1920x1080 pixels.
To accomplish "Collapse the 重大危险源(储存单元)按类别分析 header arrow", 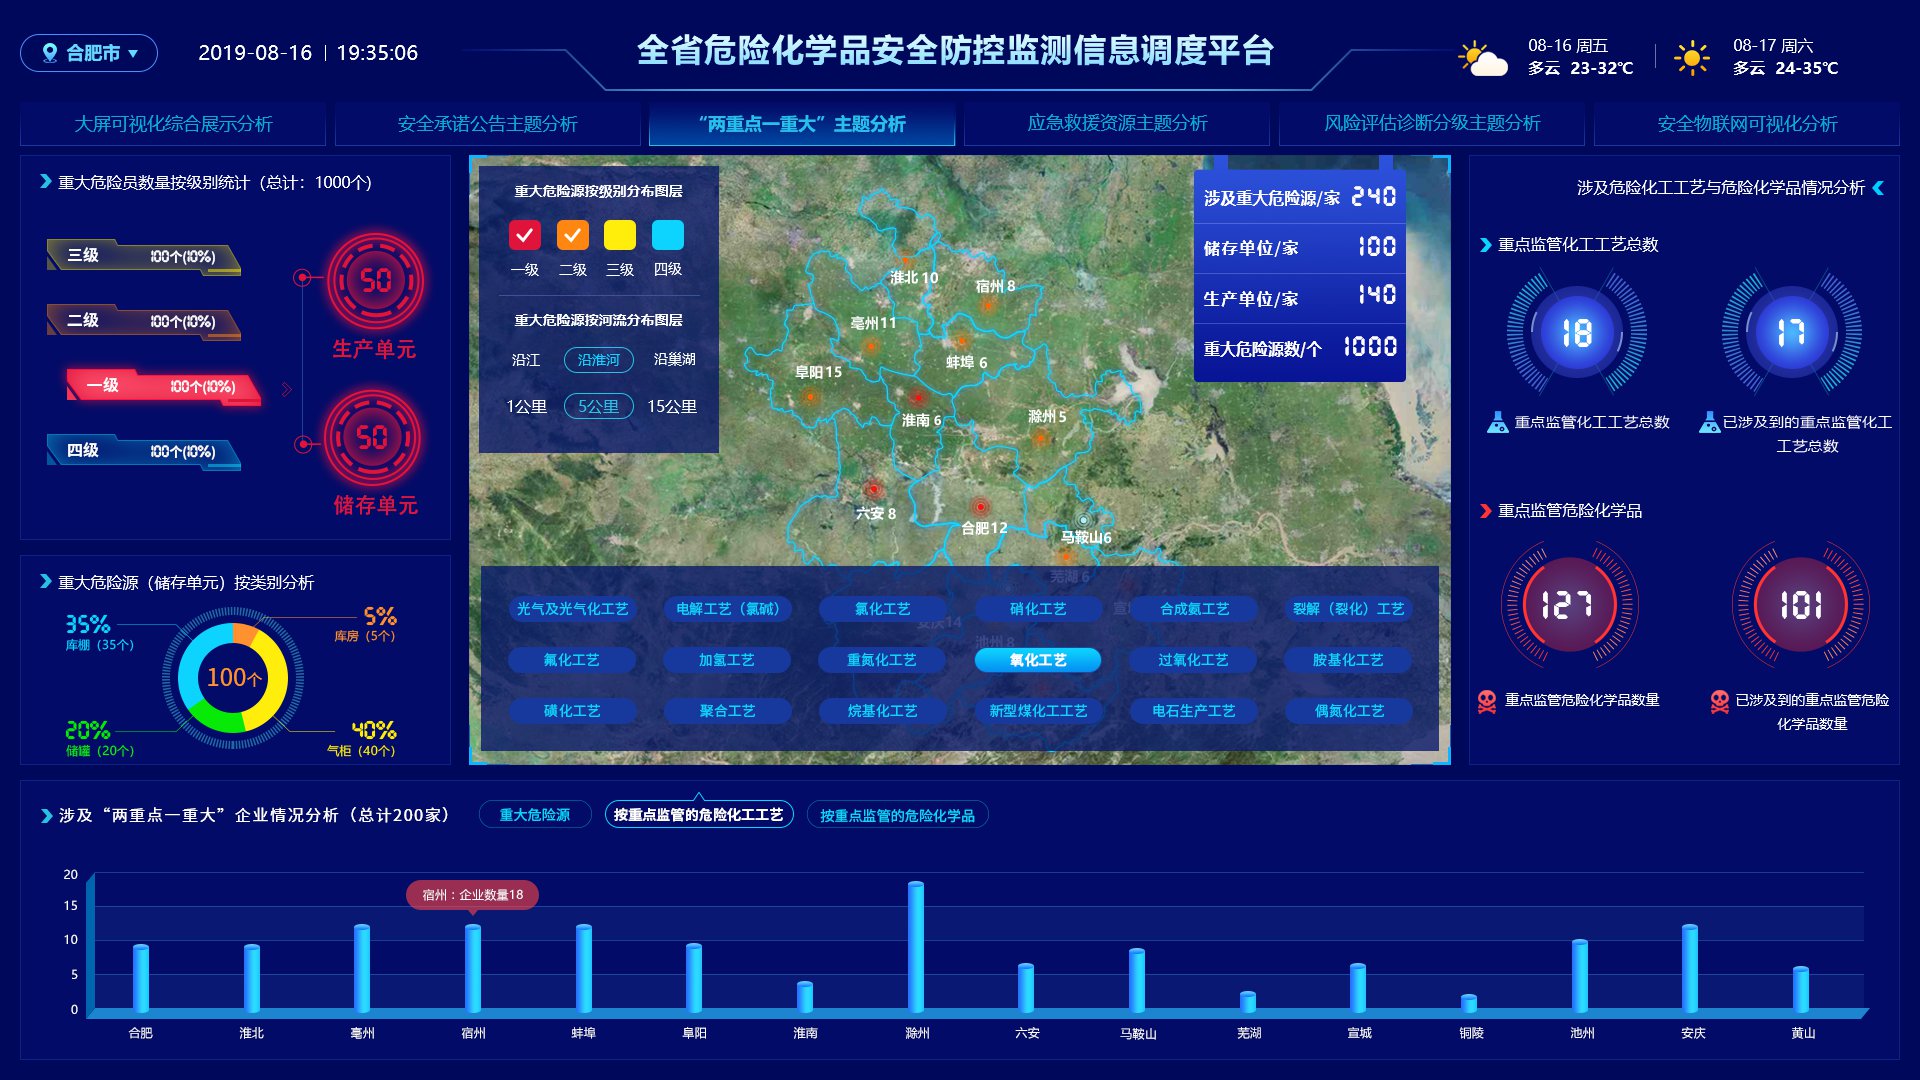I will tap(45, 582).
